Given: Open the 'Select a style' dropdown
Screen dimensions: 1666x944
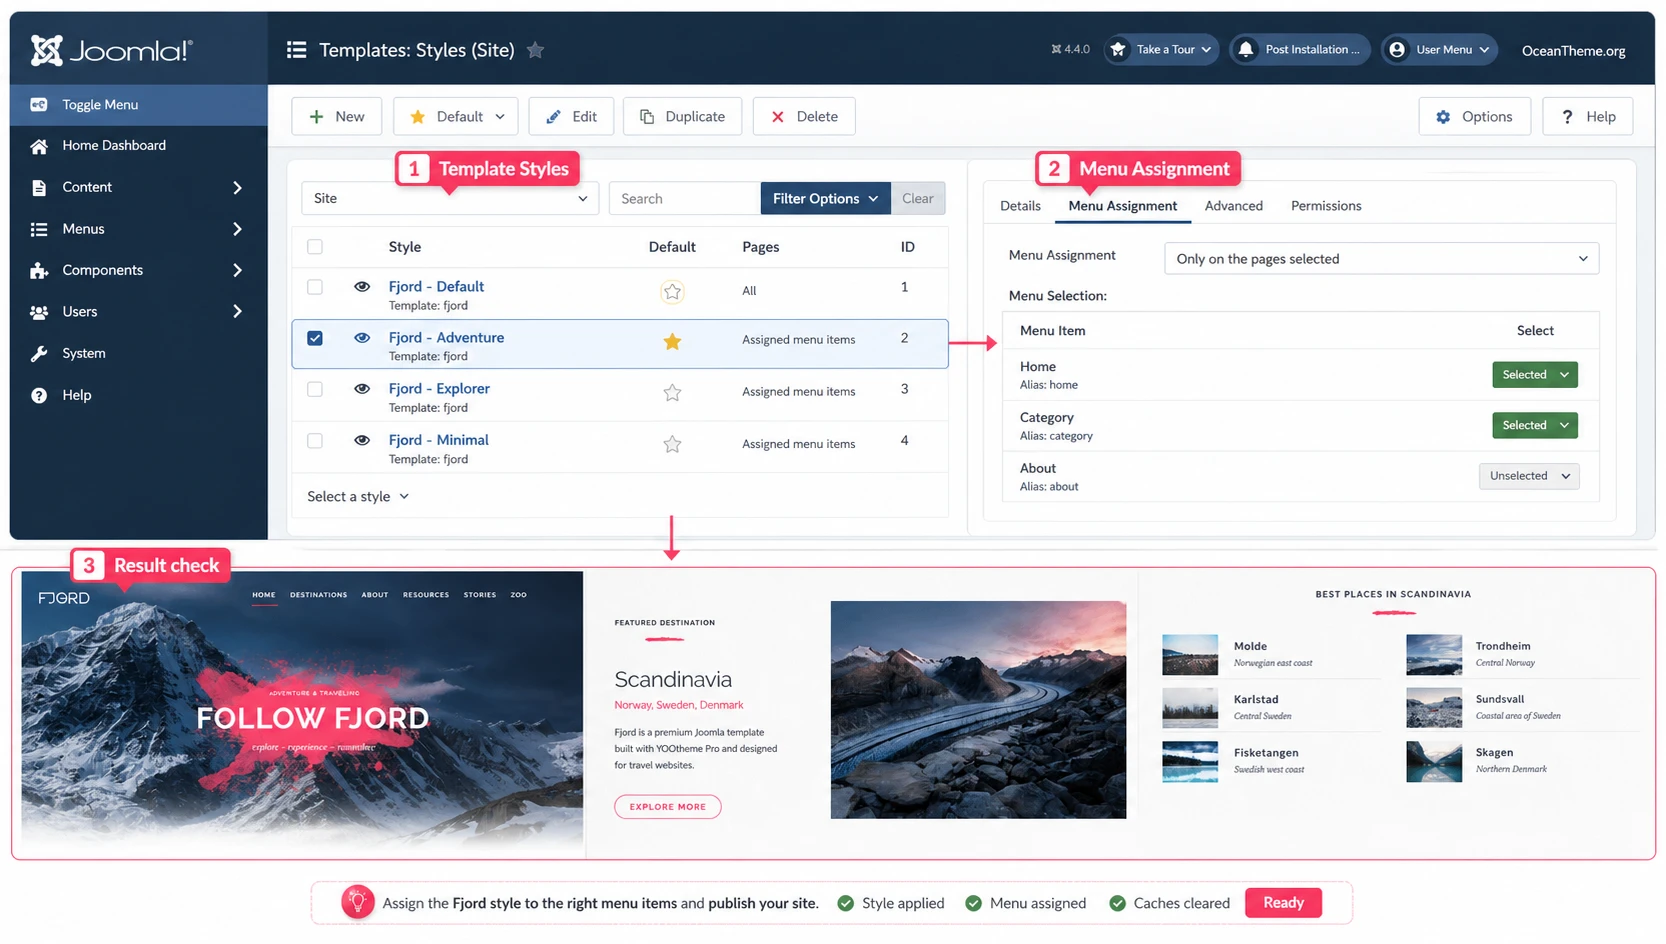Looking at the screenshot, I should (358, 497).
